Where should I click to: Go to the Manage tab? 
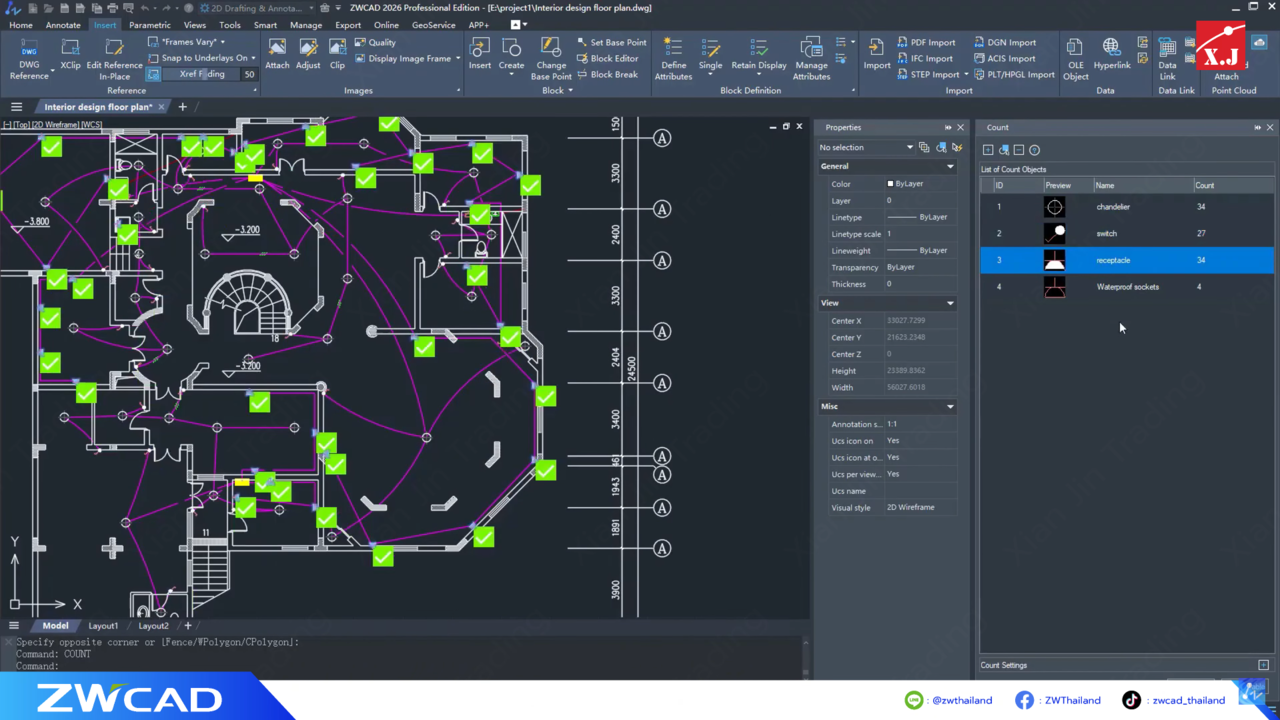tap(306, 25)
